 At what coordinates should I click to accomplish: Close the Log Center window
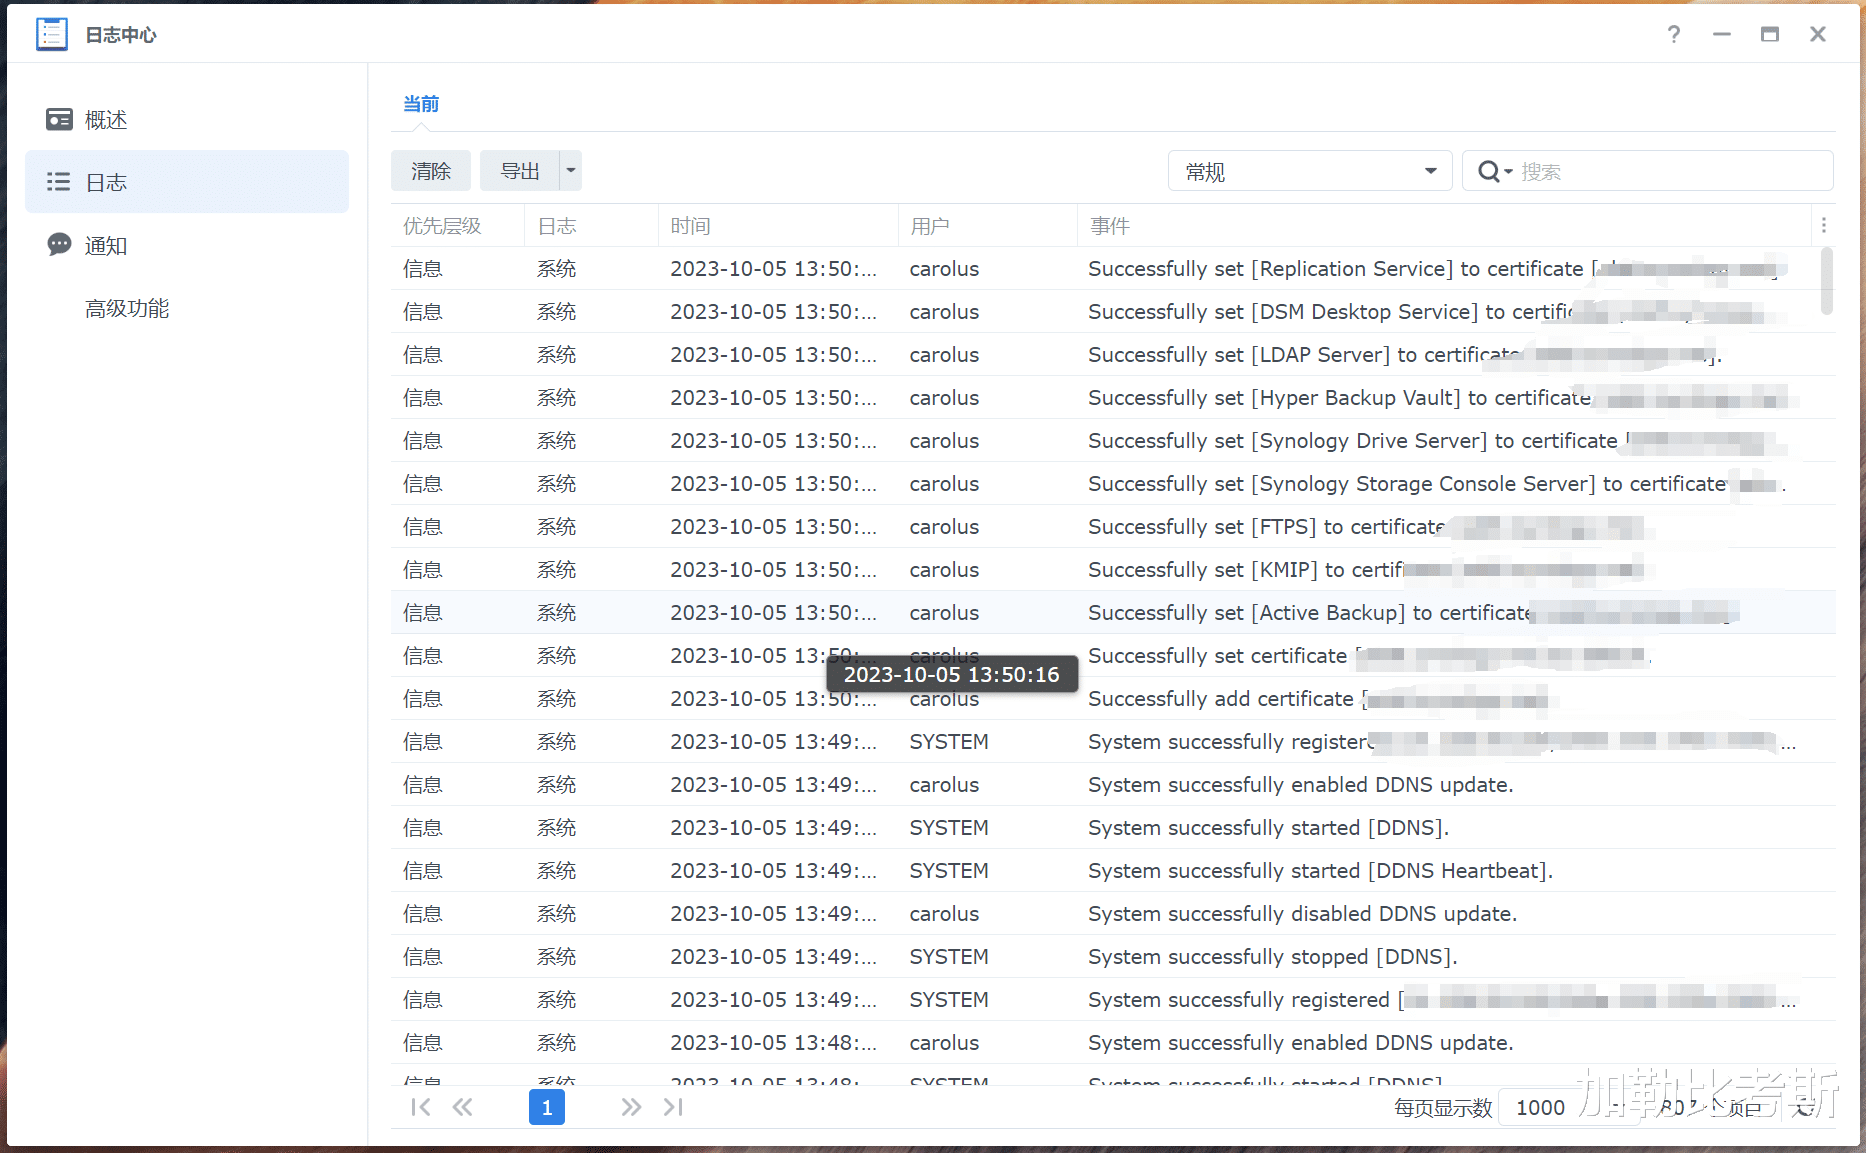click(x=1818, y=35)
